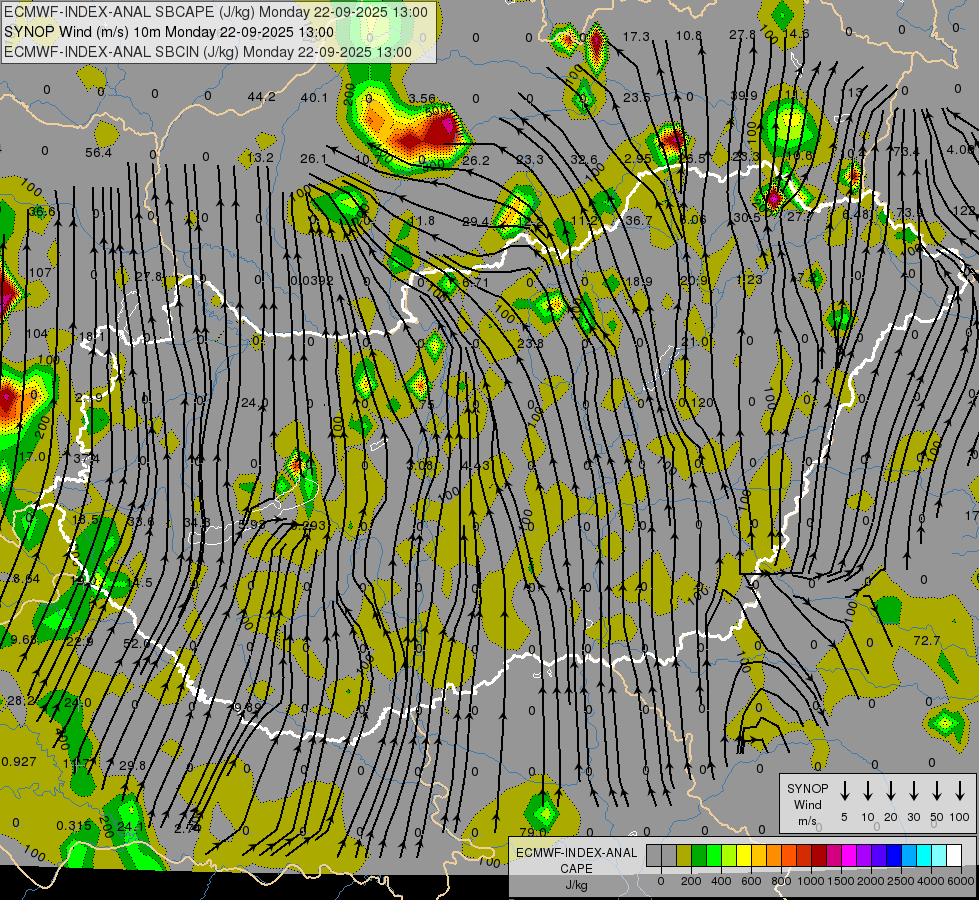979x900 pixels.
Task: Click the 52.6 value on the map
Action: tap(137, 643)
